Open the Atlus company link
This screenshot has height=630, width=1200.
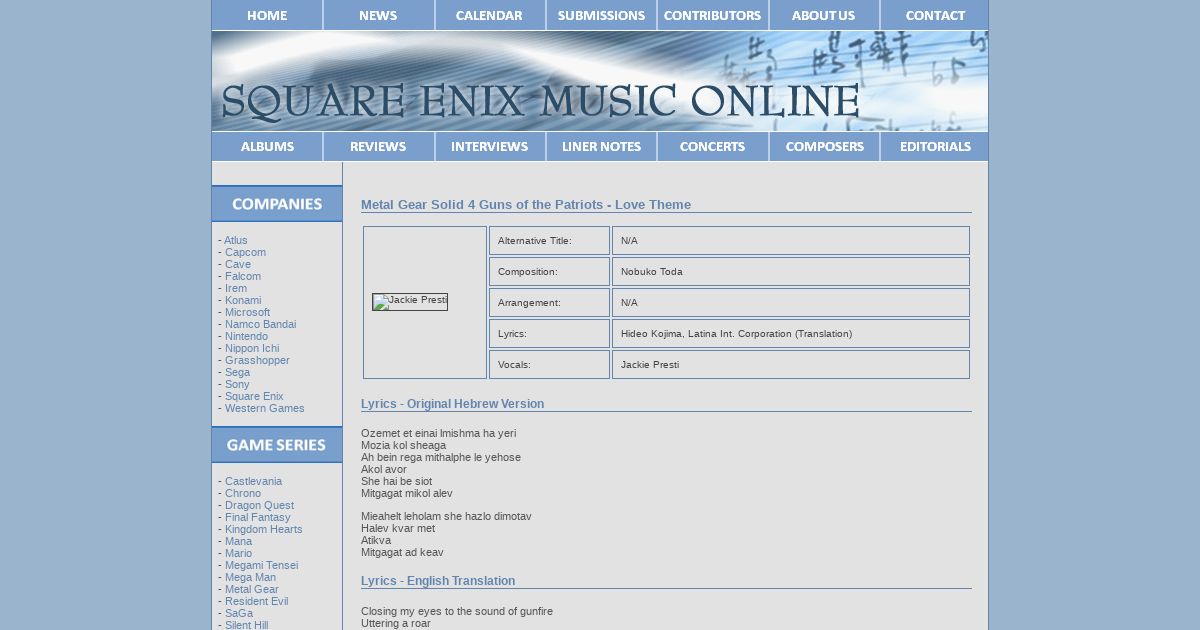(235, 240)
